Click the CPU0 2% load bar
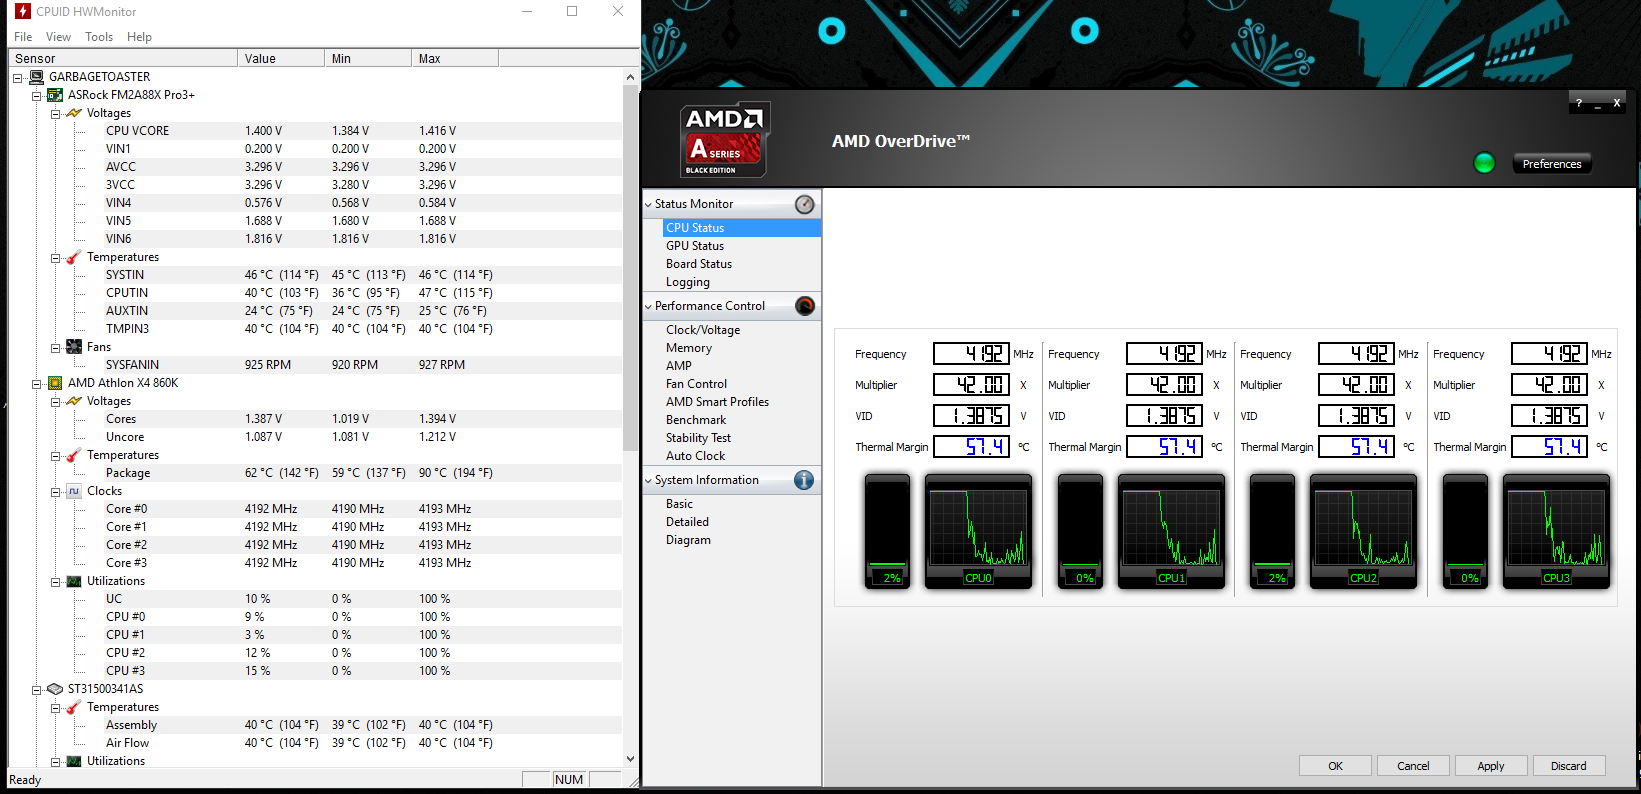The image size is (1641, 794). tap(887, 531)
